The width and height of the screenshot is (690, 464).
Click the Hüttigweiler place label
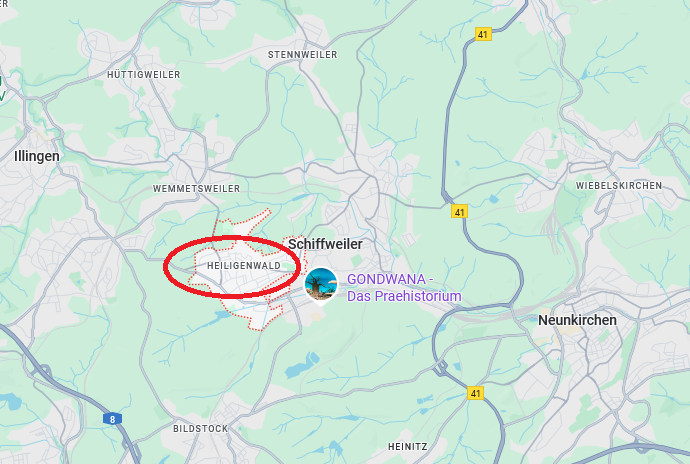pos(143,75)
